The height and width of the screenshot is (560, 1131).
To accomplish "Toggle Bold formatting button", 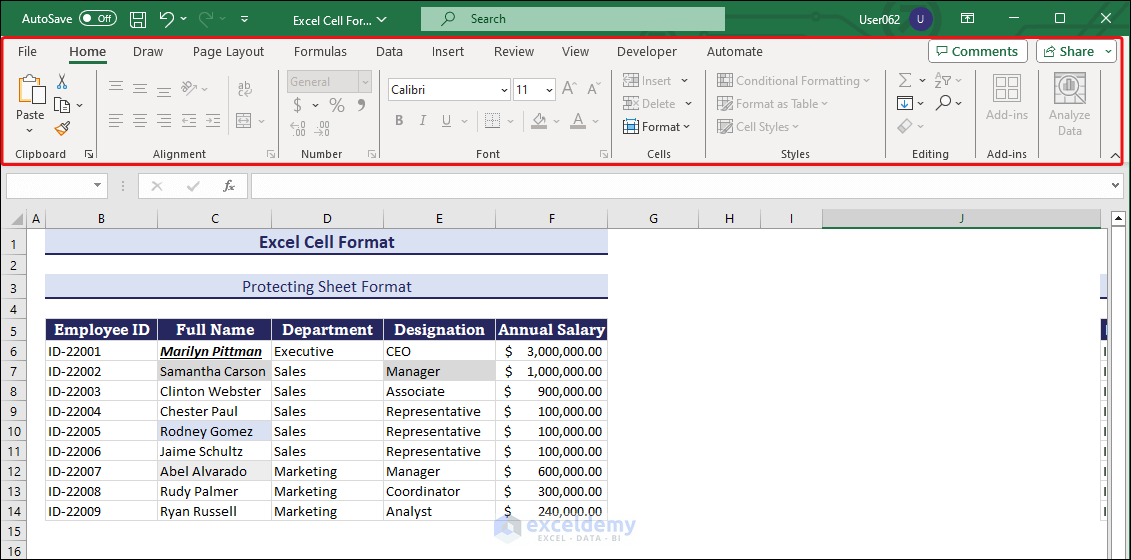I will click(x=399, y=121).
